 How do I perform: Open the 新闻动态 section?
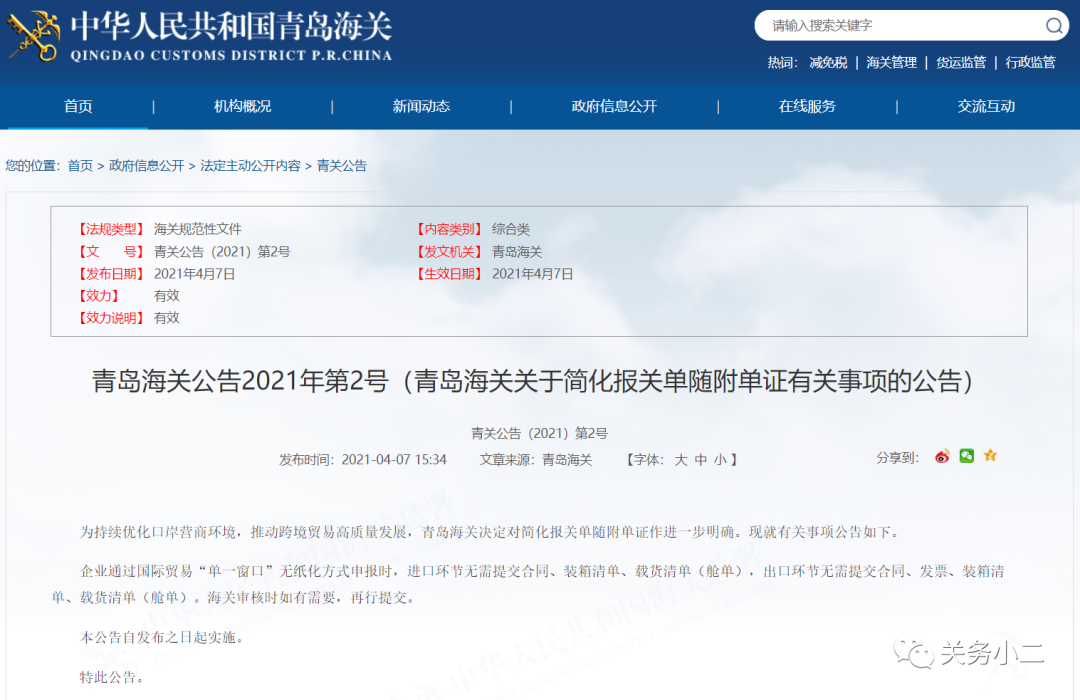421,106
